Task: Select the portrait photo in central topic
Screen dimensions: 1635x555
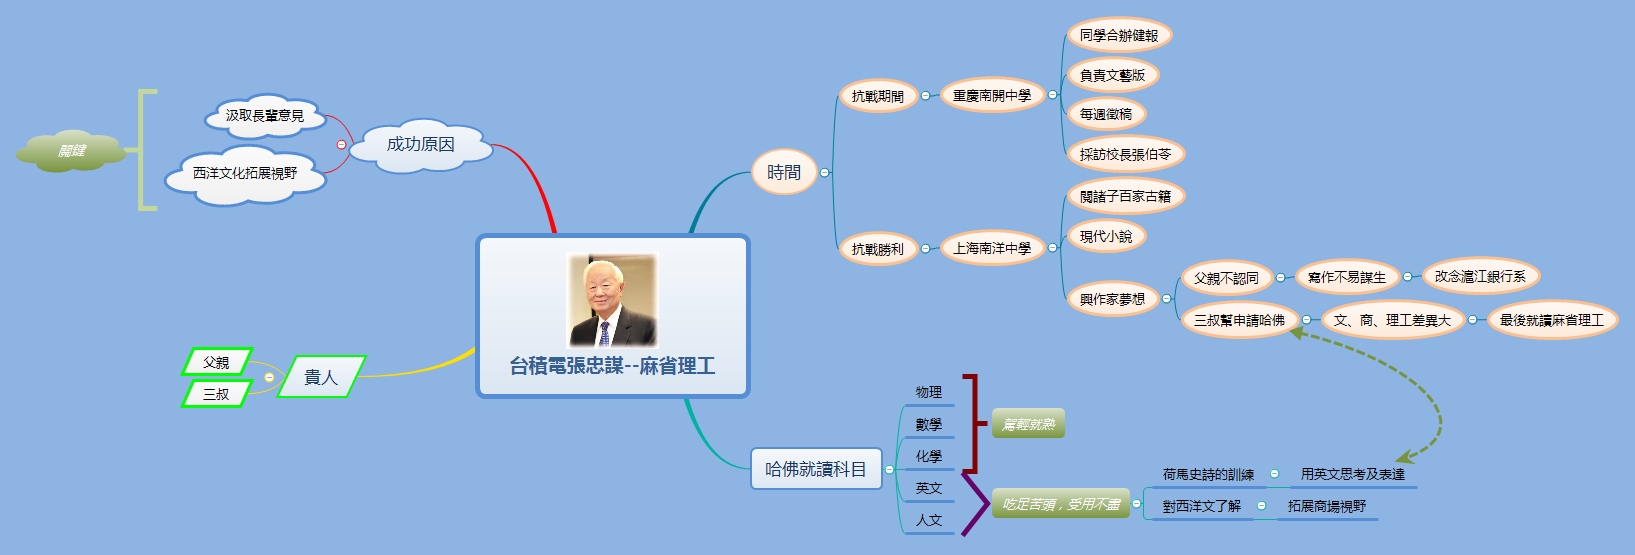Action: (x=613, y=300)
